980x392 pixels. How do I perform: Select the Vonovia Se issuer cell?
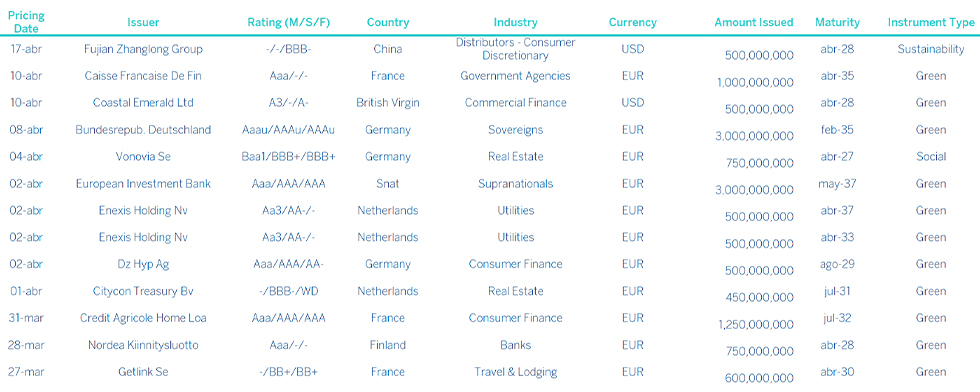coord(143,157)
